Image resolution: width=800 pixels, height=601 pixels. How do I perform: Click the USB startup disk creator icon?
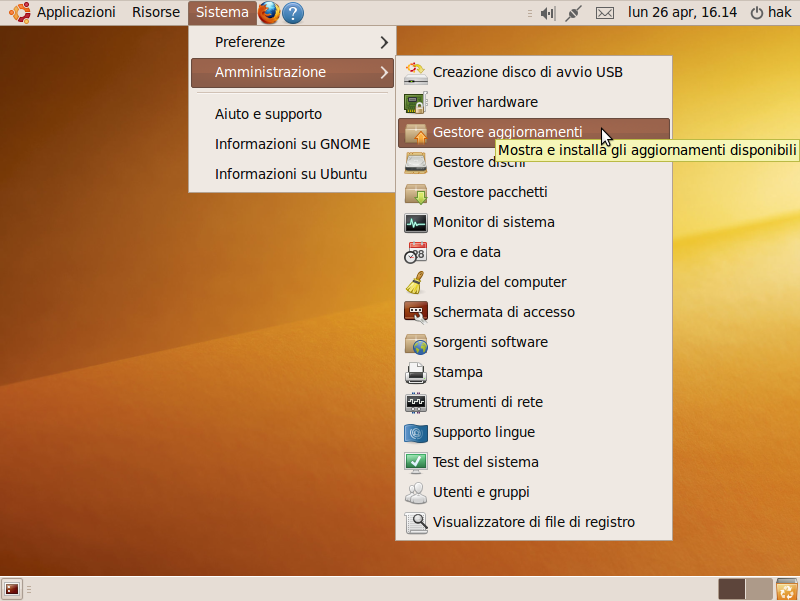[415, 73]
